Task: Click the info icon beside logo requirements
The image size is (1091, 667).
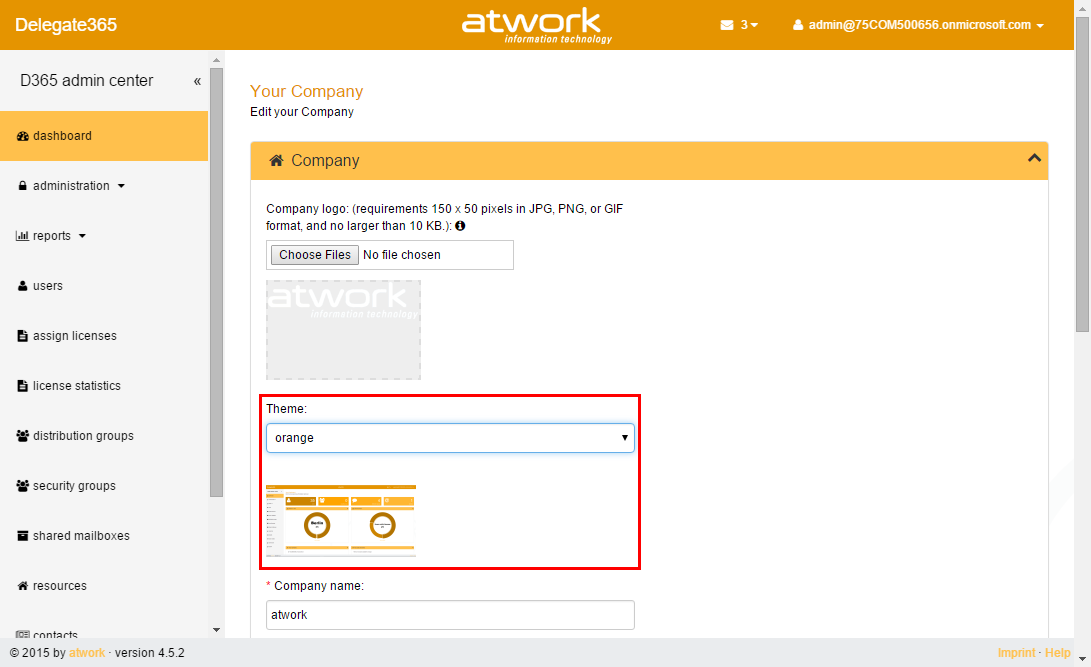Action: coord(460,226)
